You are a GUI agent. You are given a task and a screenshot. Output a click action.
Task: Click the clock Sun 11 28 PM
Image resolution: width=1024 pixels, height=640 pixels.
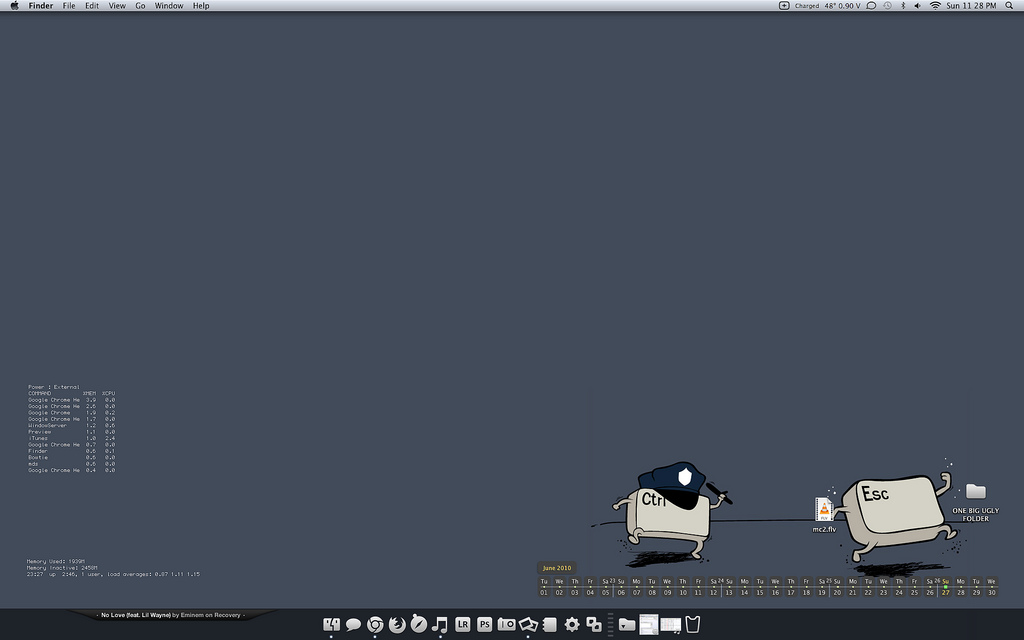[971, 6]
